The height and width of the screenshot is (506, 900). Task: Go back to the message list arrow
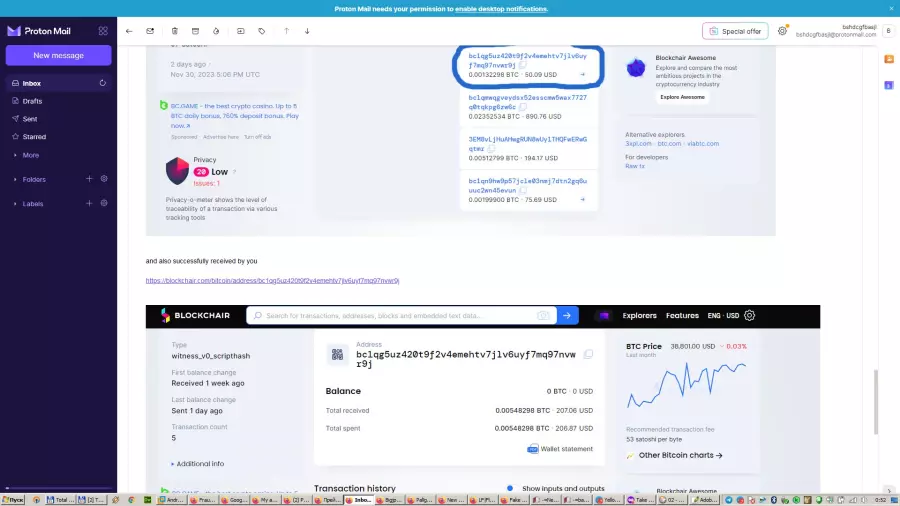(x=129, y=31)
